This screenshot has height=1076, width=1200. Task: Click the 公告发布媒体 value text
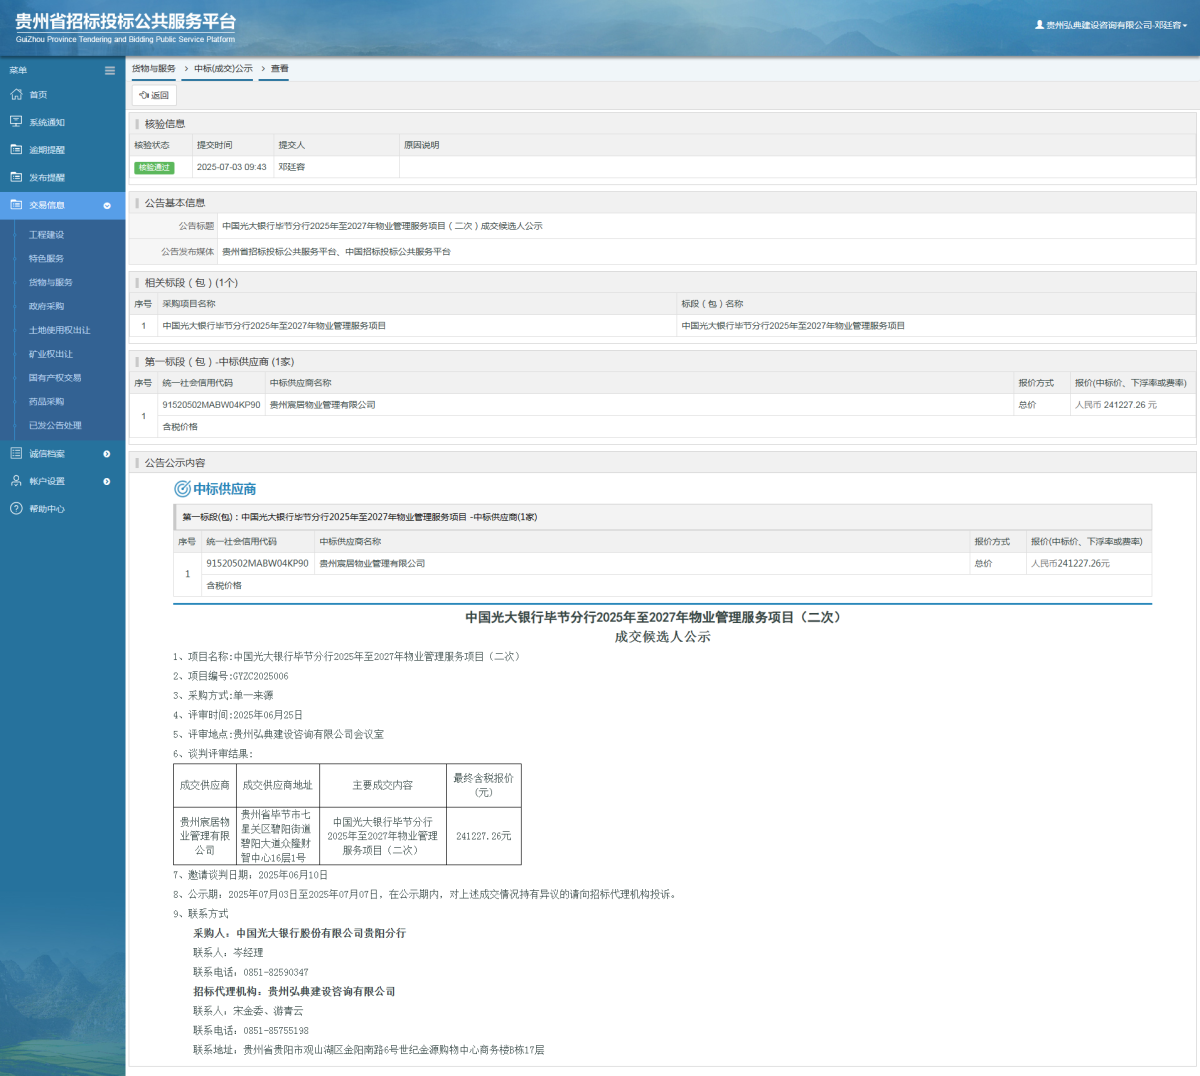[x=336, y=252]
